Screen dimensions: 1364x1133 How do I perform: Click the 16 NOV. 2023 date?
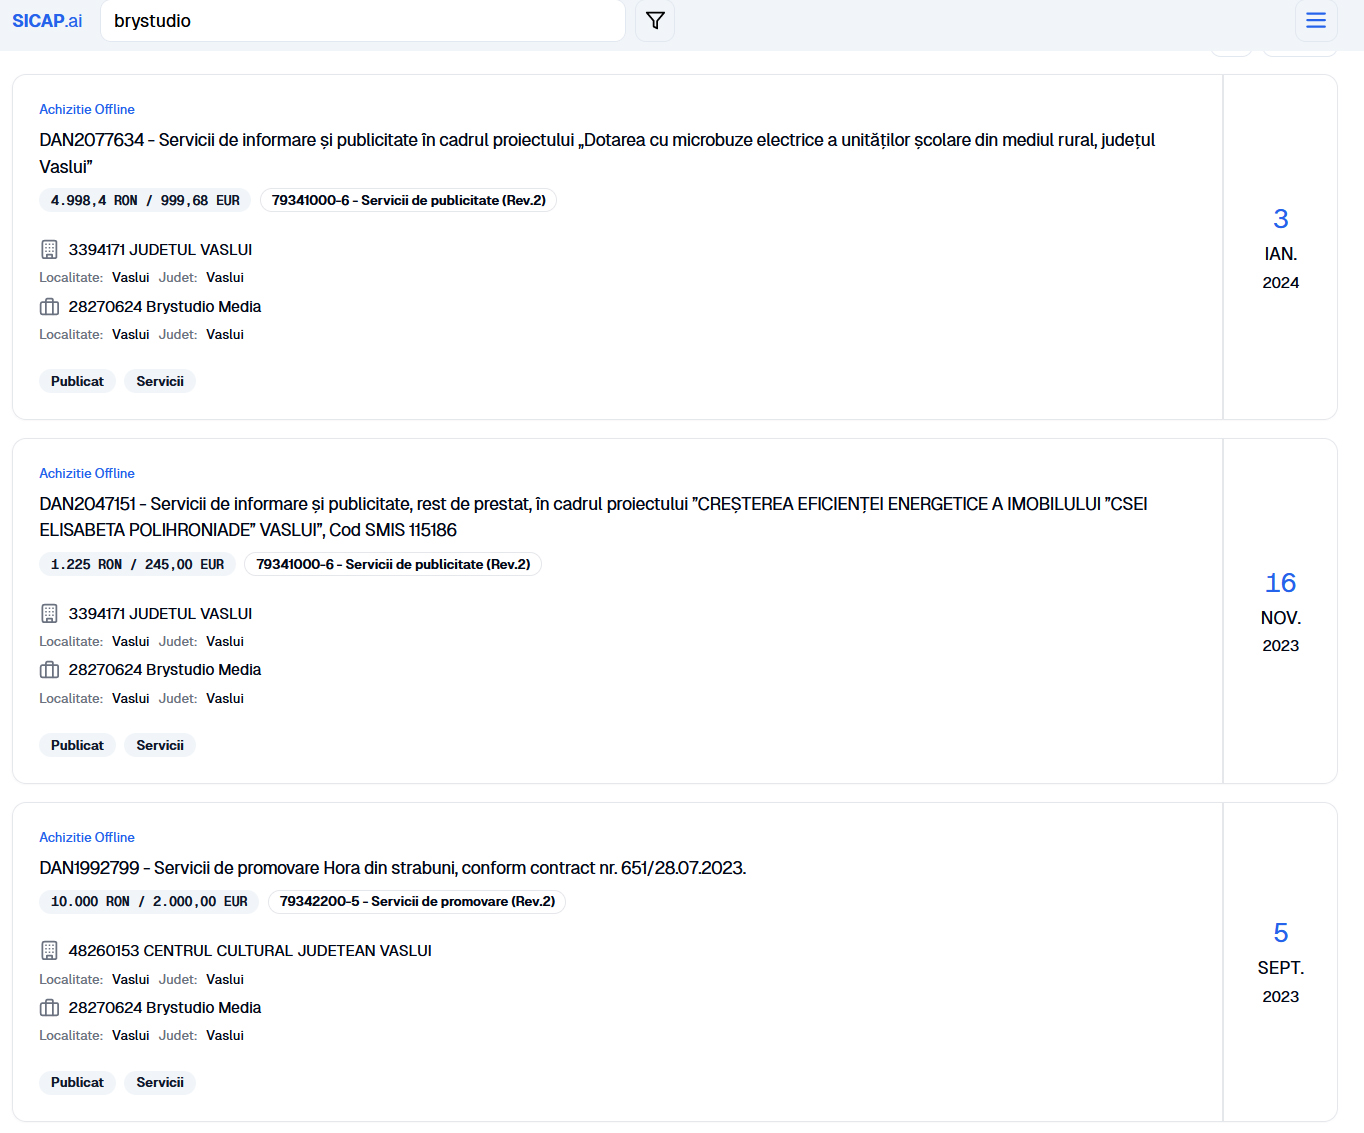coord(1280,611)
